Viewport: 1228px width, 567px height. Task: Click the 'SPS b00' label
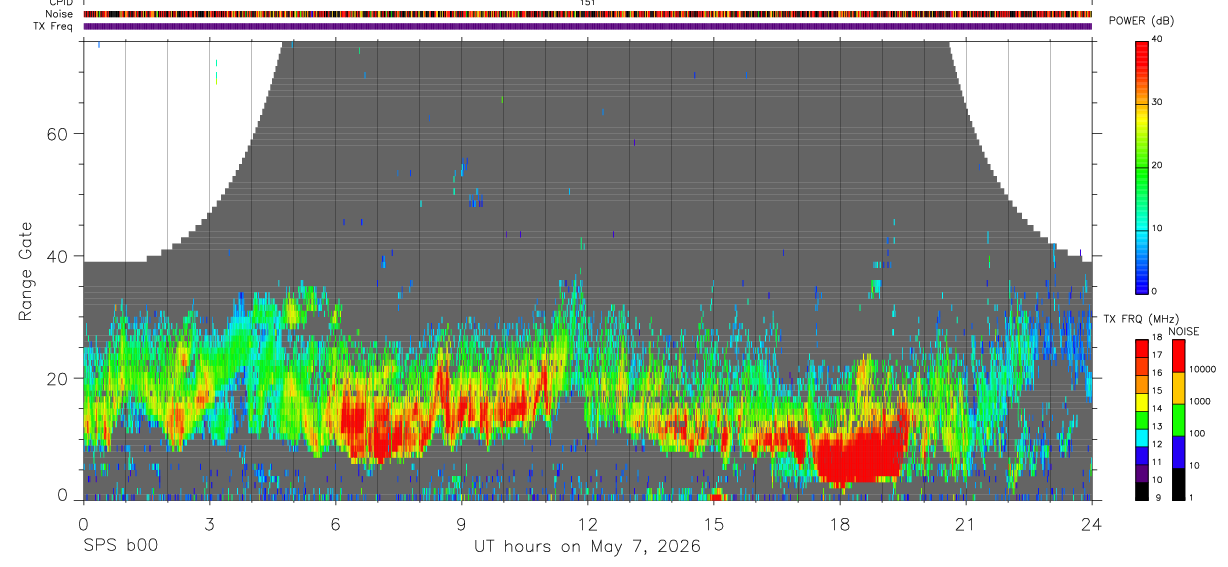click(x=119, y=546)
